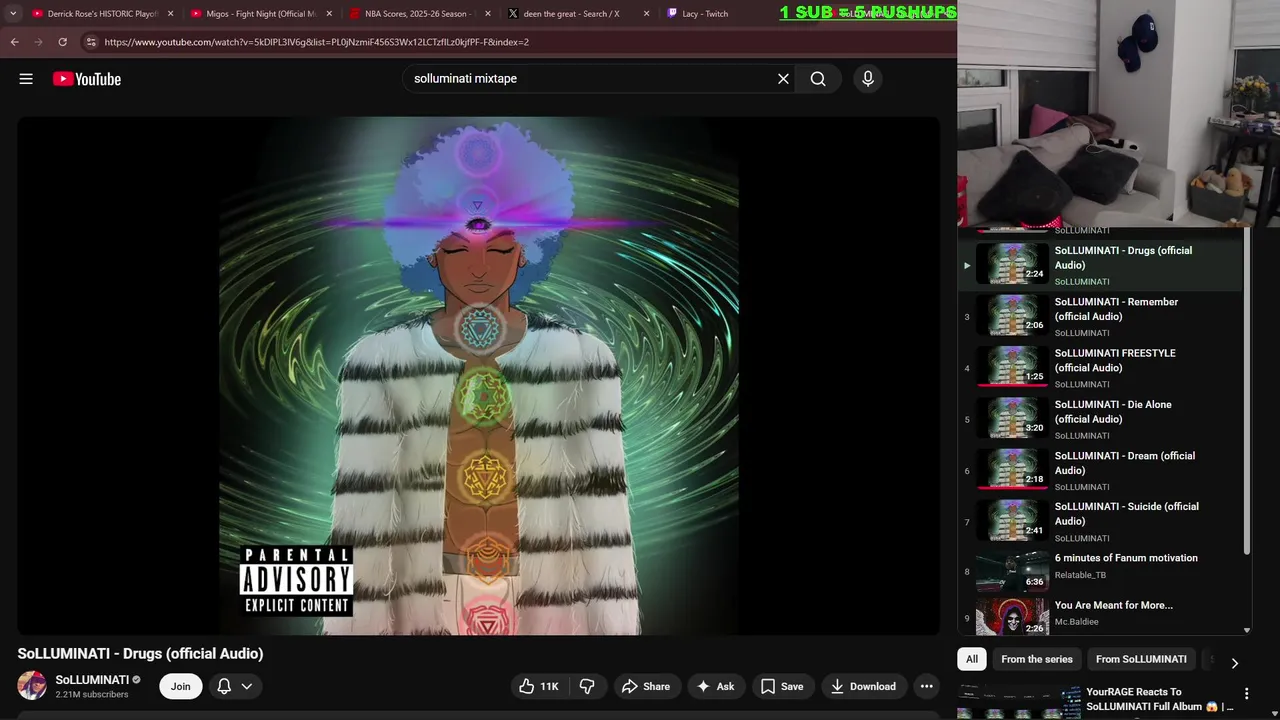Image resolution: width=1280 pixels, height=720 pixels.
Task: Show more filter chips with right arrow
Action: tap(1234, 662)
